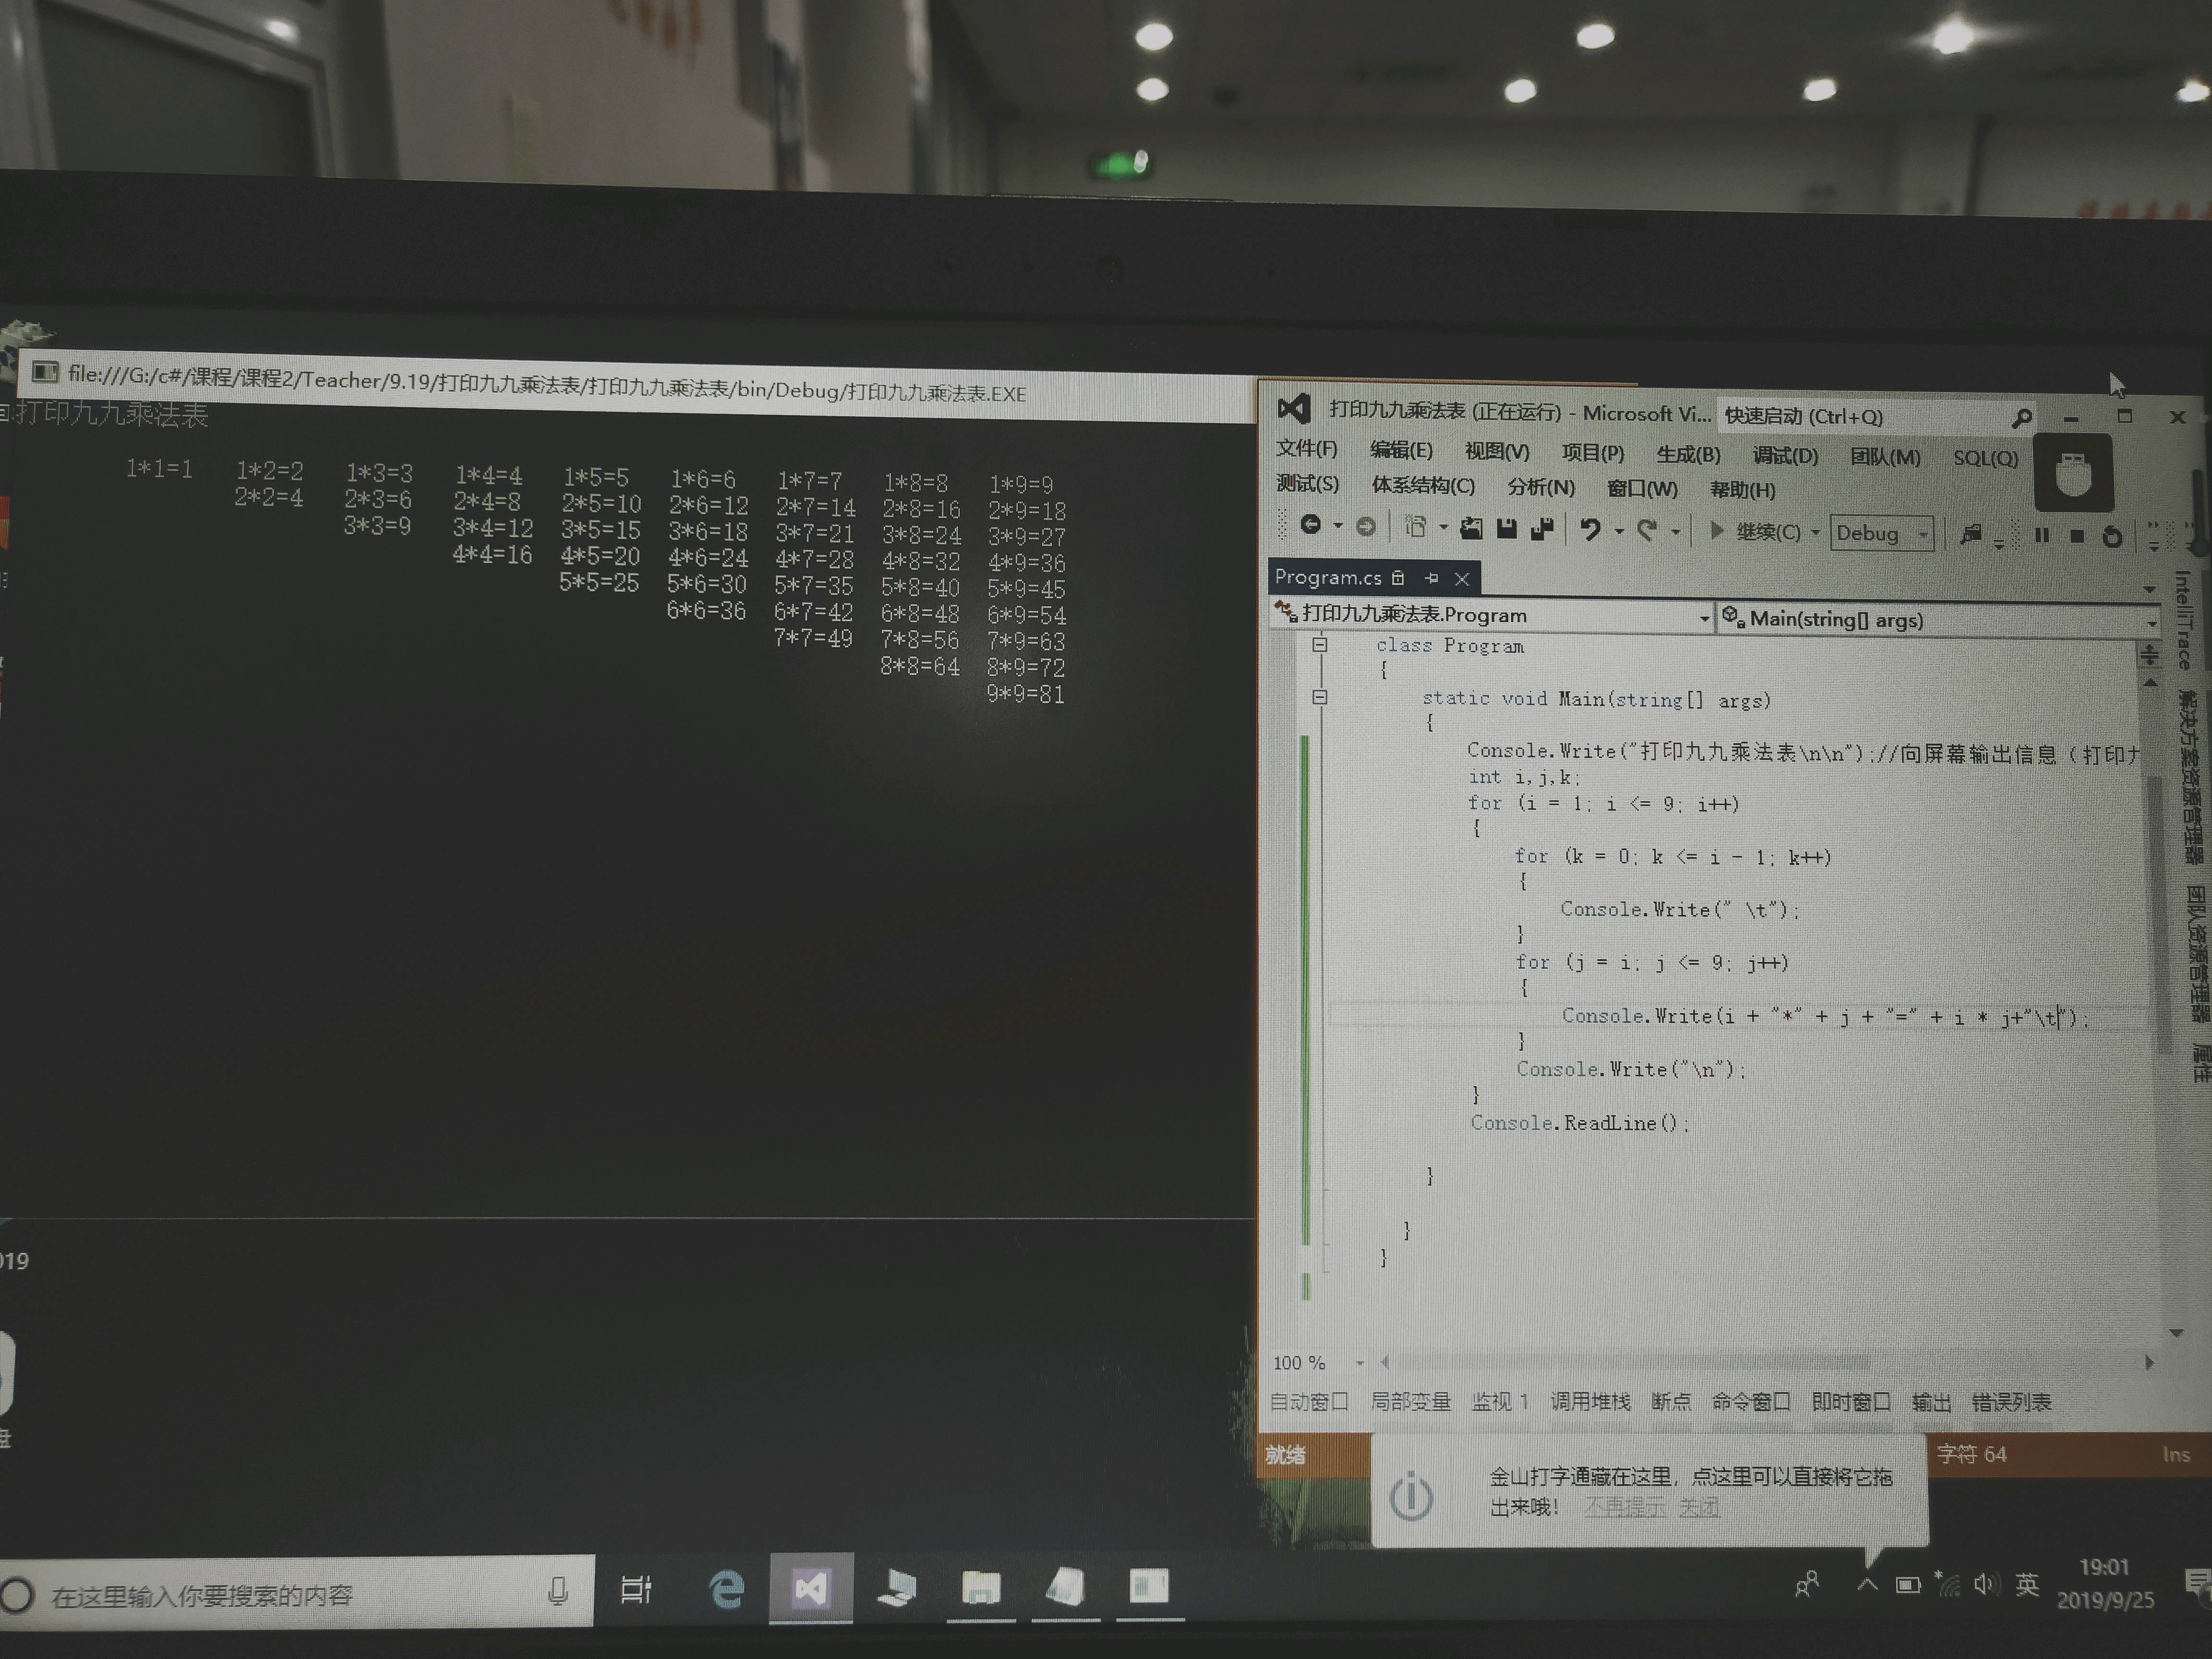Click the Navigate Backward arrow icon
This screenshot has width=2212, height=1659.
click(1310, 525)
